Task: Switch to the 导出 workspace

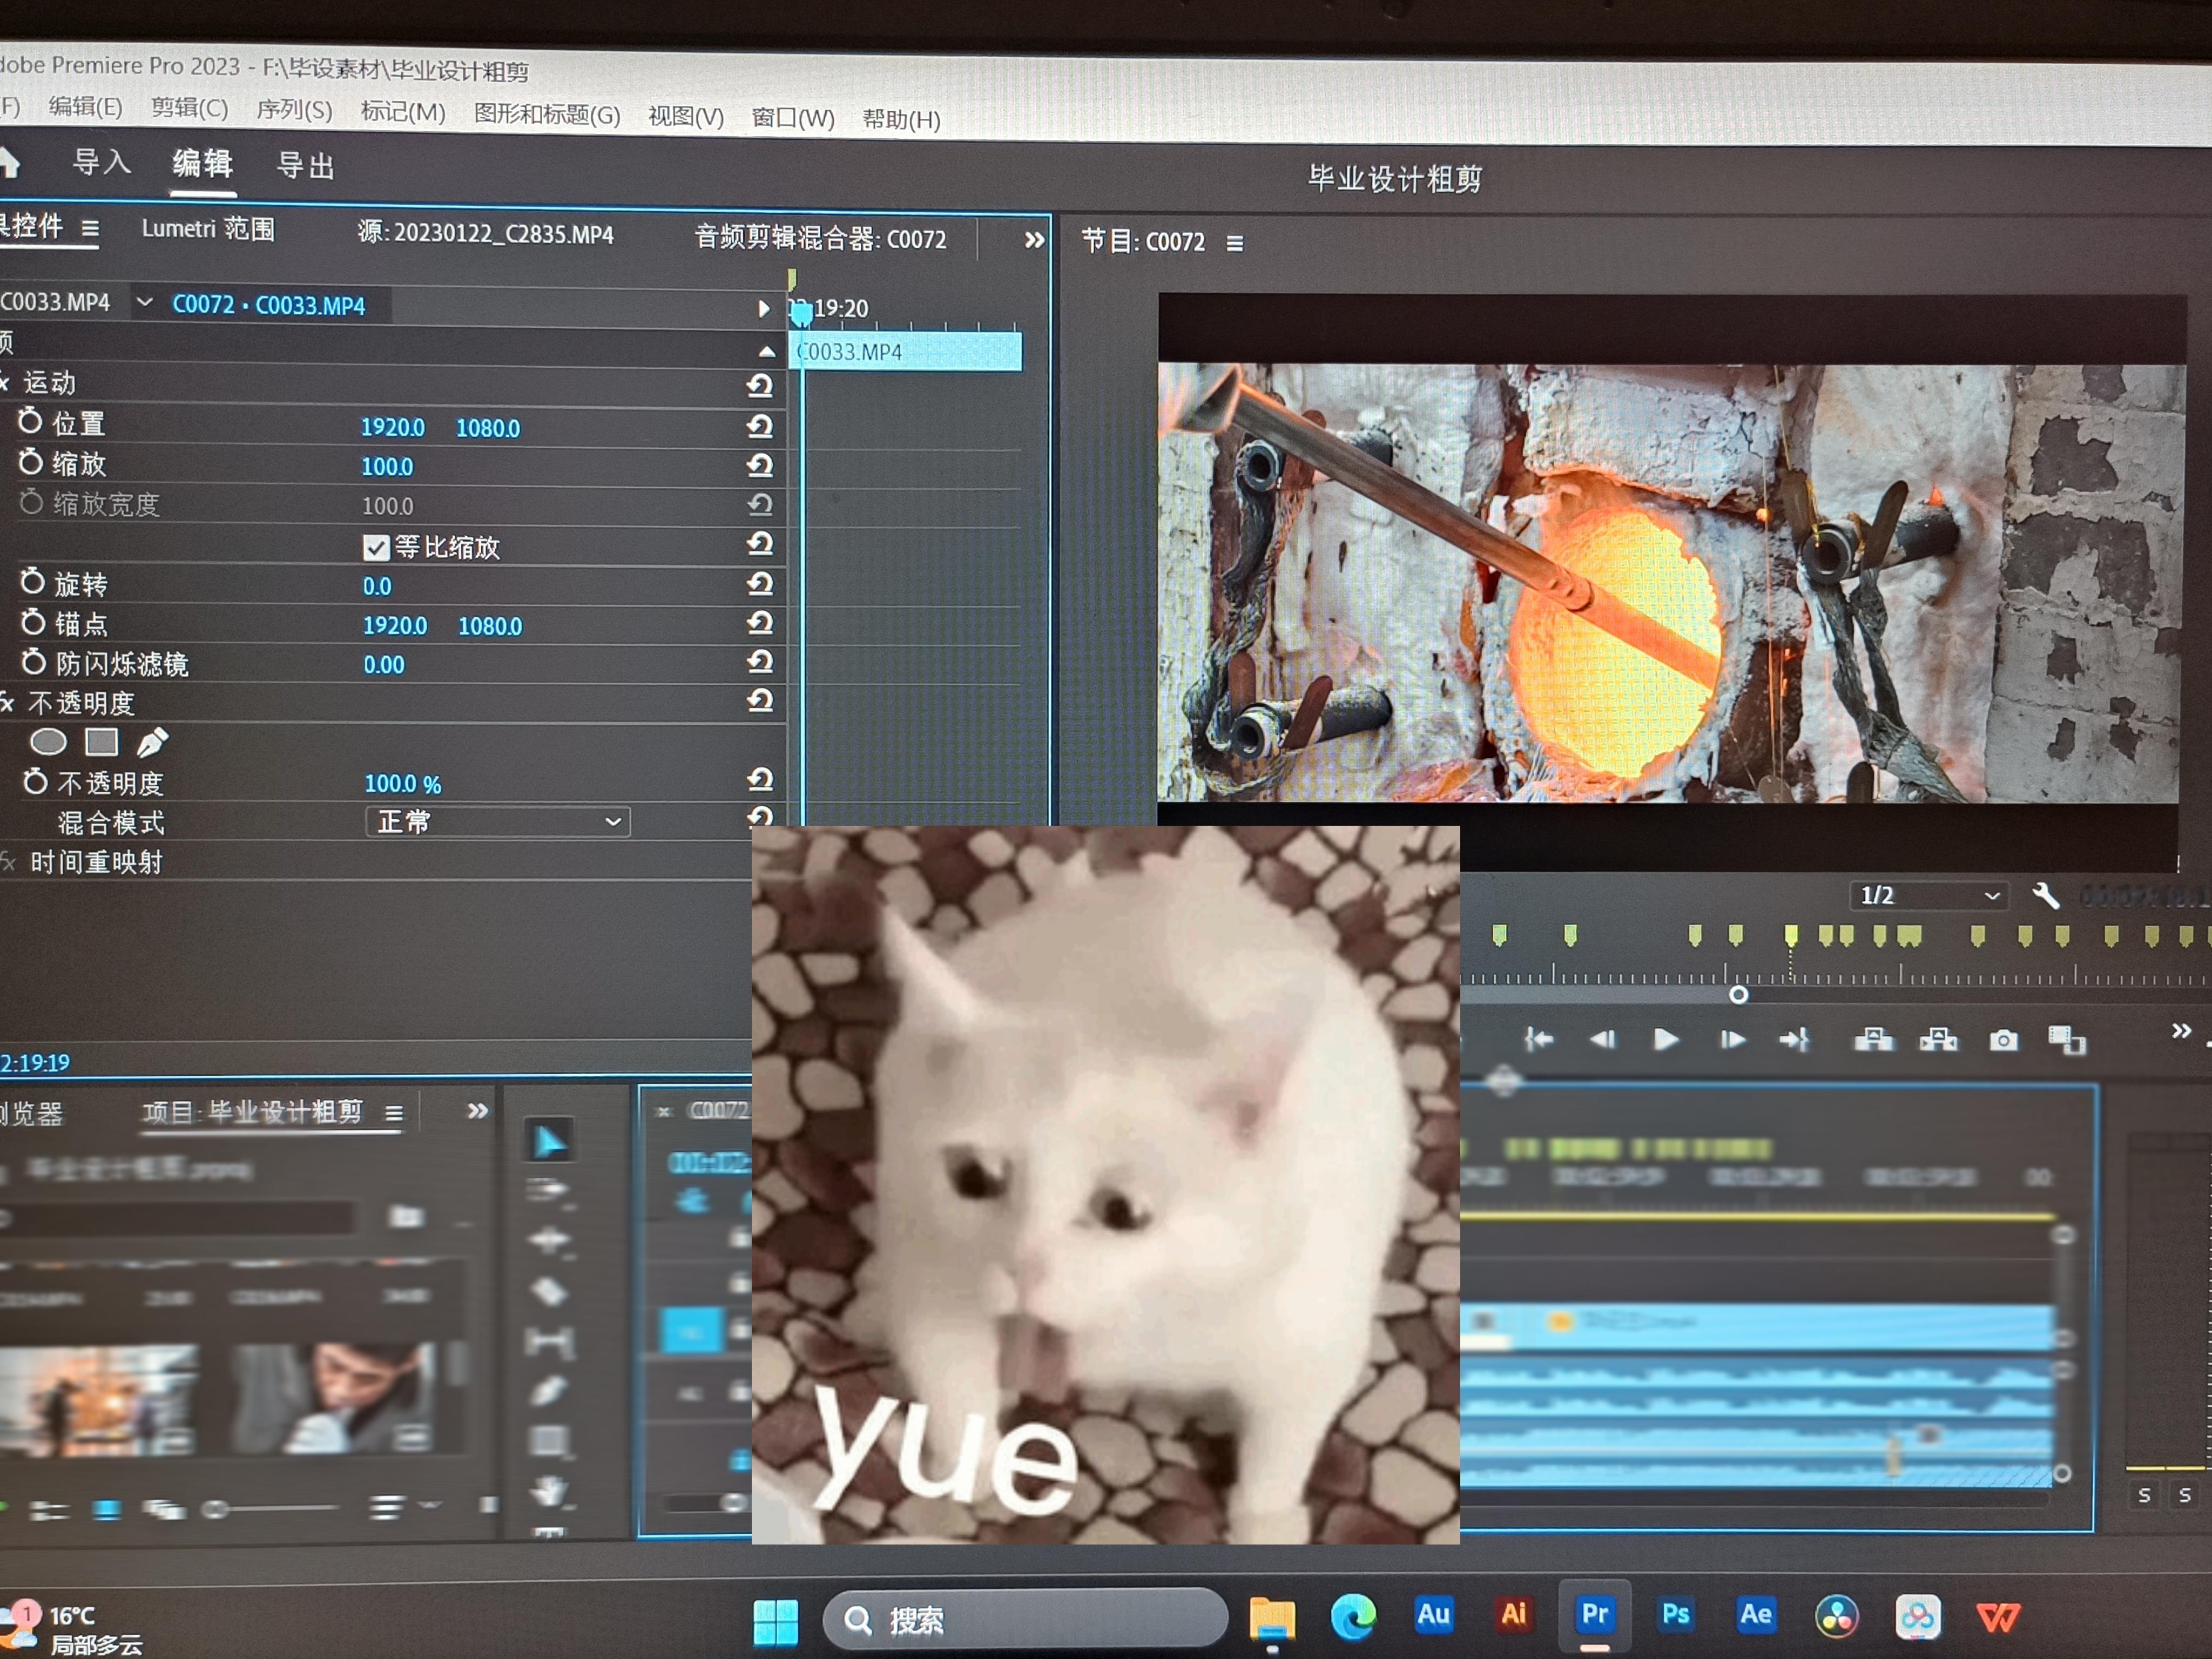Action: tap(305, 166)
